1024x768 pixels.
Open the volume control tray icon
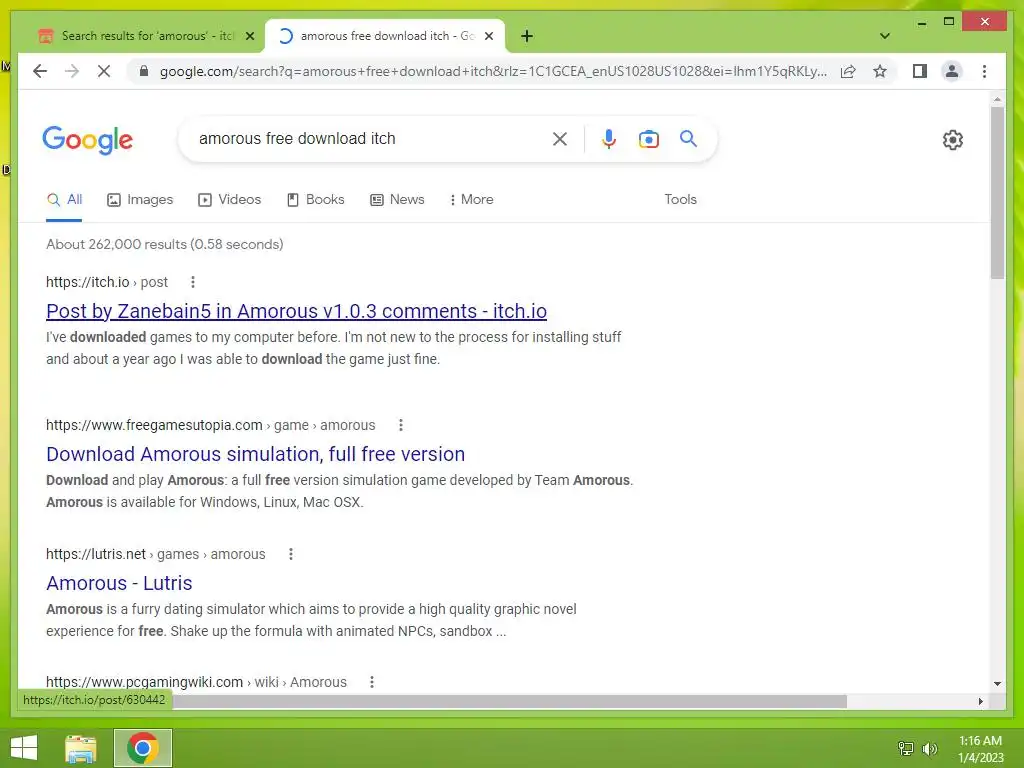click(x=929, y=748)
